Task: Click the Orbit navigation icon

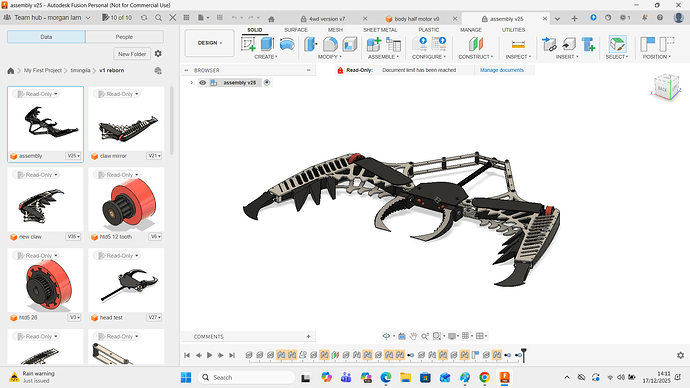Action: (x=386, y=336)
